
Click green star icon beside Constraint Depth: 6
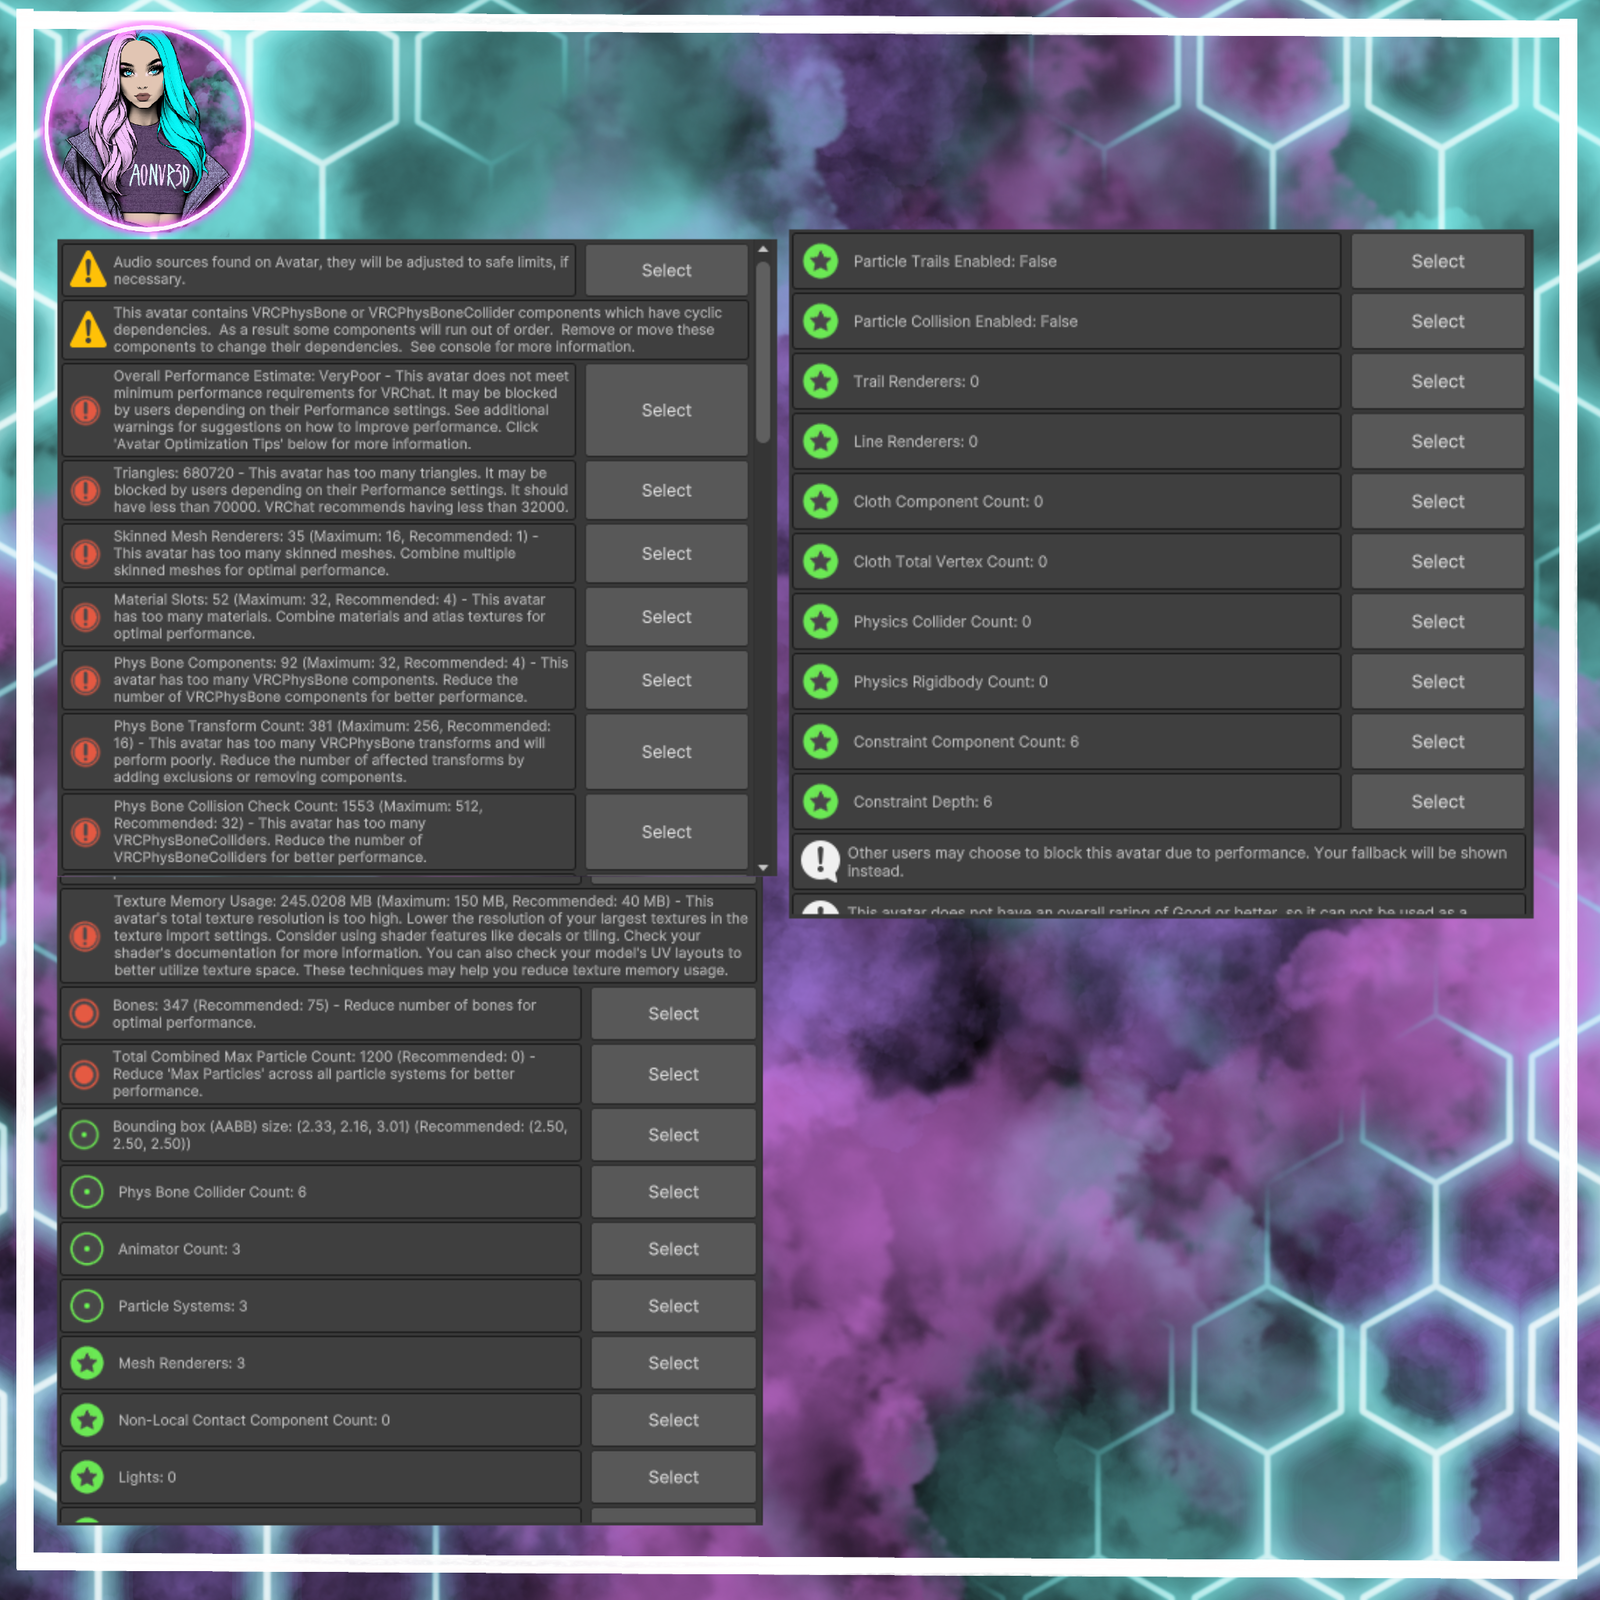(821, 802)
